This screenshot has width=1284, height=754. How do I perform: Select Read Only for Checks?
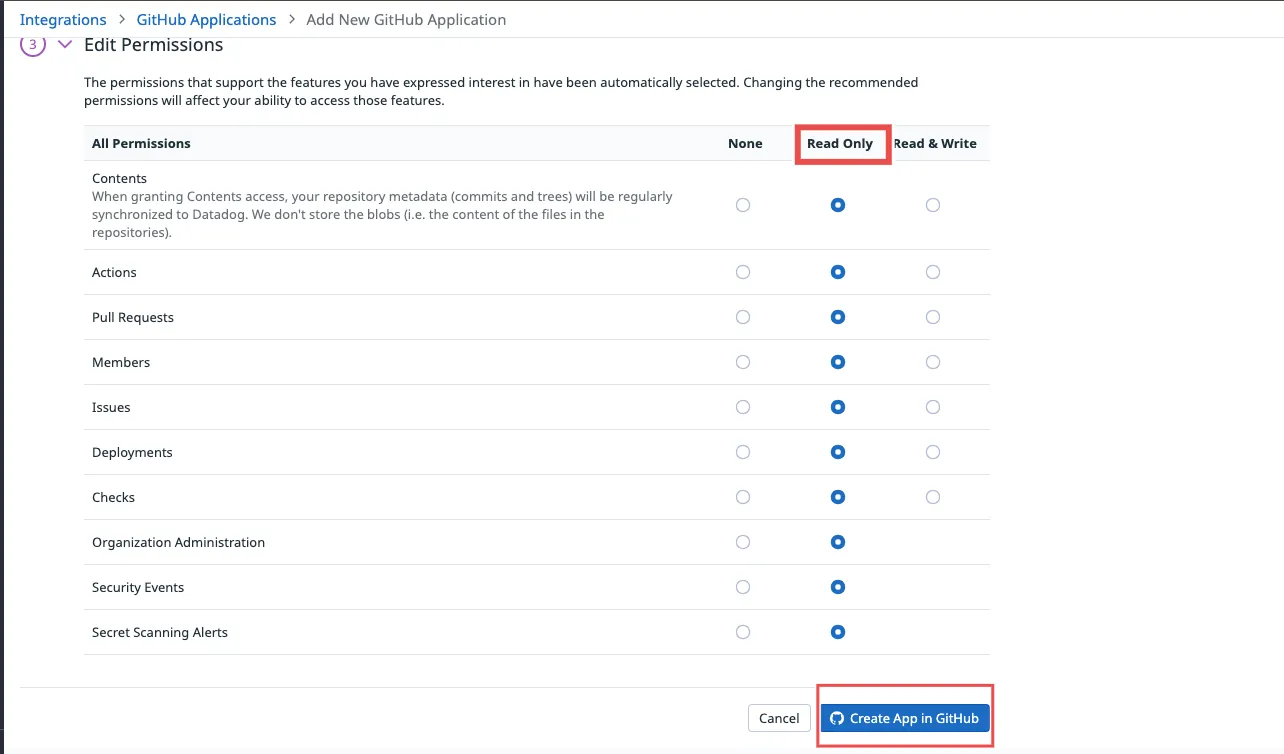(838, 497)
